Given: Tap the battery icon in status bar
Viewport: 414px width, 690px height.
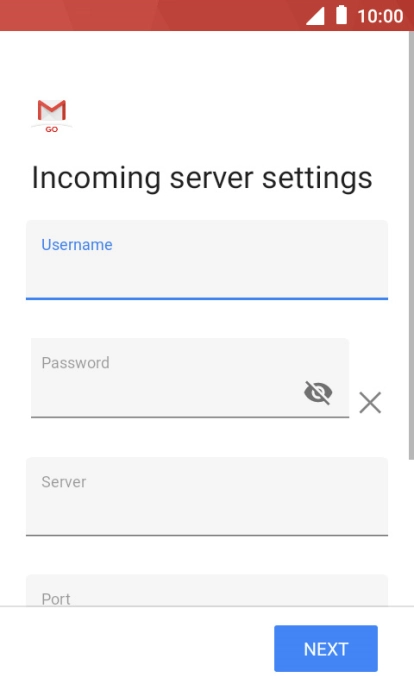Looking at the screenshot, I should click(x=341, y=15).
